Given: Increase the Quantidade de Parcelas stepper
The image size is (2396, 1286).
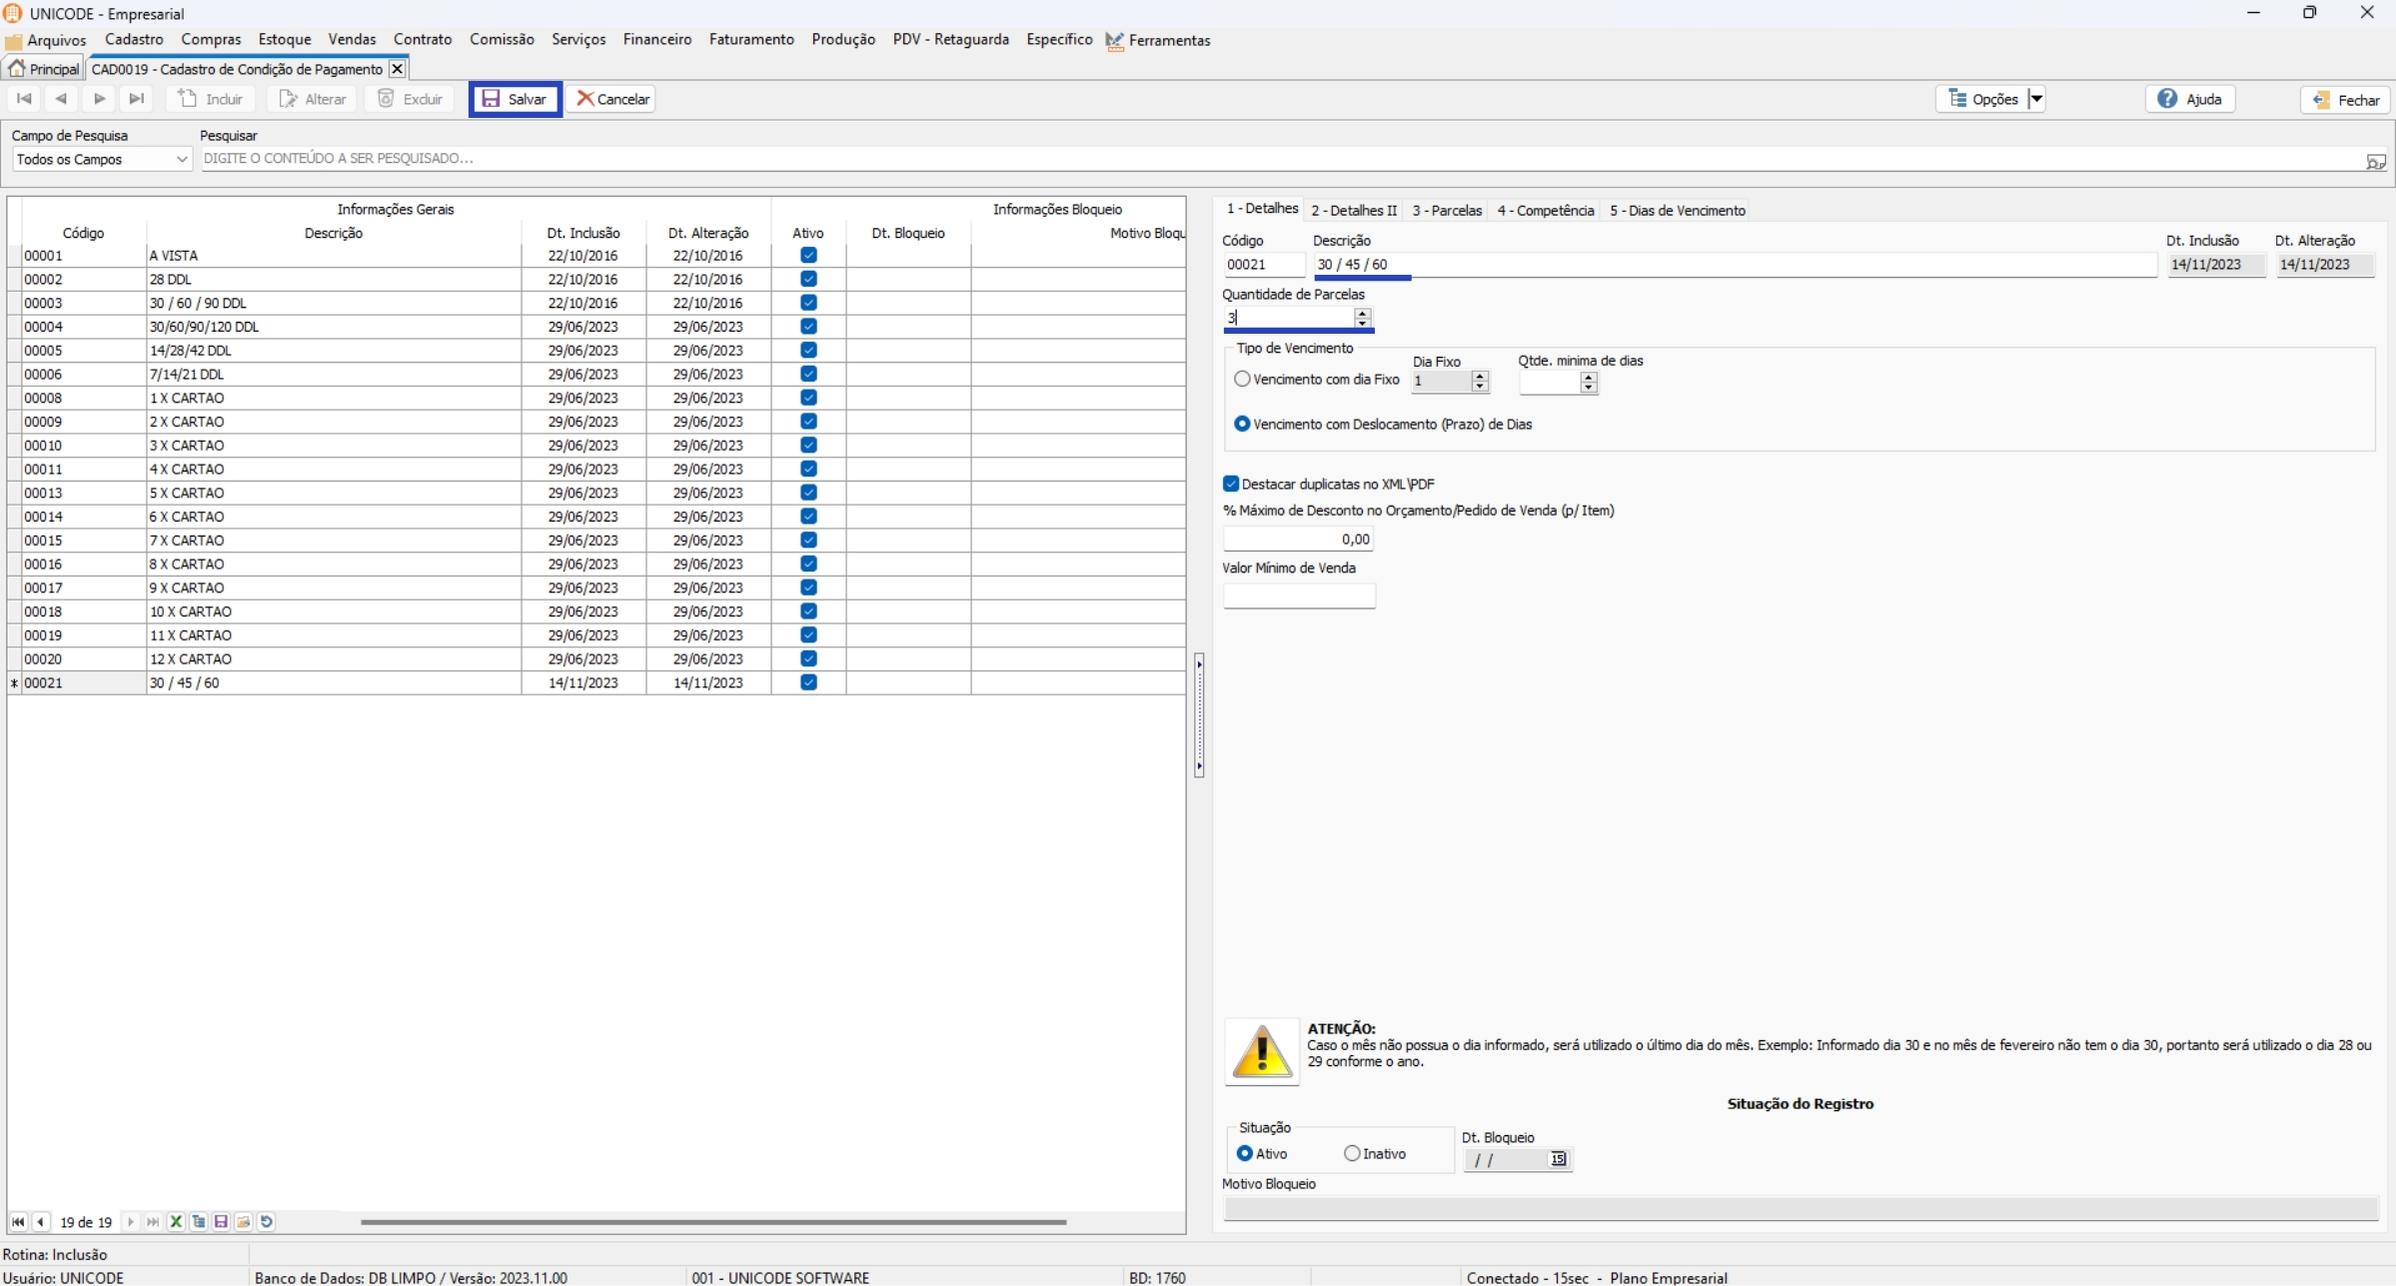Looking at the screenshot, I should pyautogui.click(x=1362, y=312).
